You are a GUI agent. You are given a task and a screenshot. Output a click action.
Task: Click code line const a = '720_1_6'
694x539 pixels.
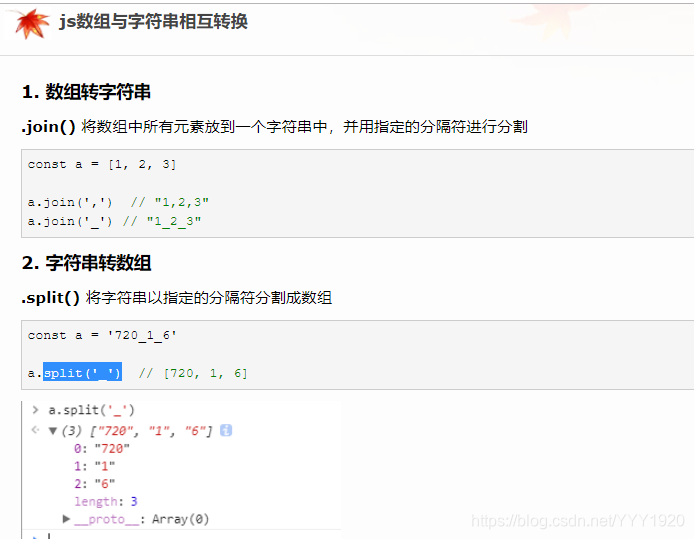102,335
